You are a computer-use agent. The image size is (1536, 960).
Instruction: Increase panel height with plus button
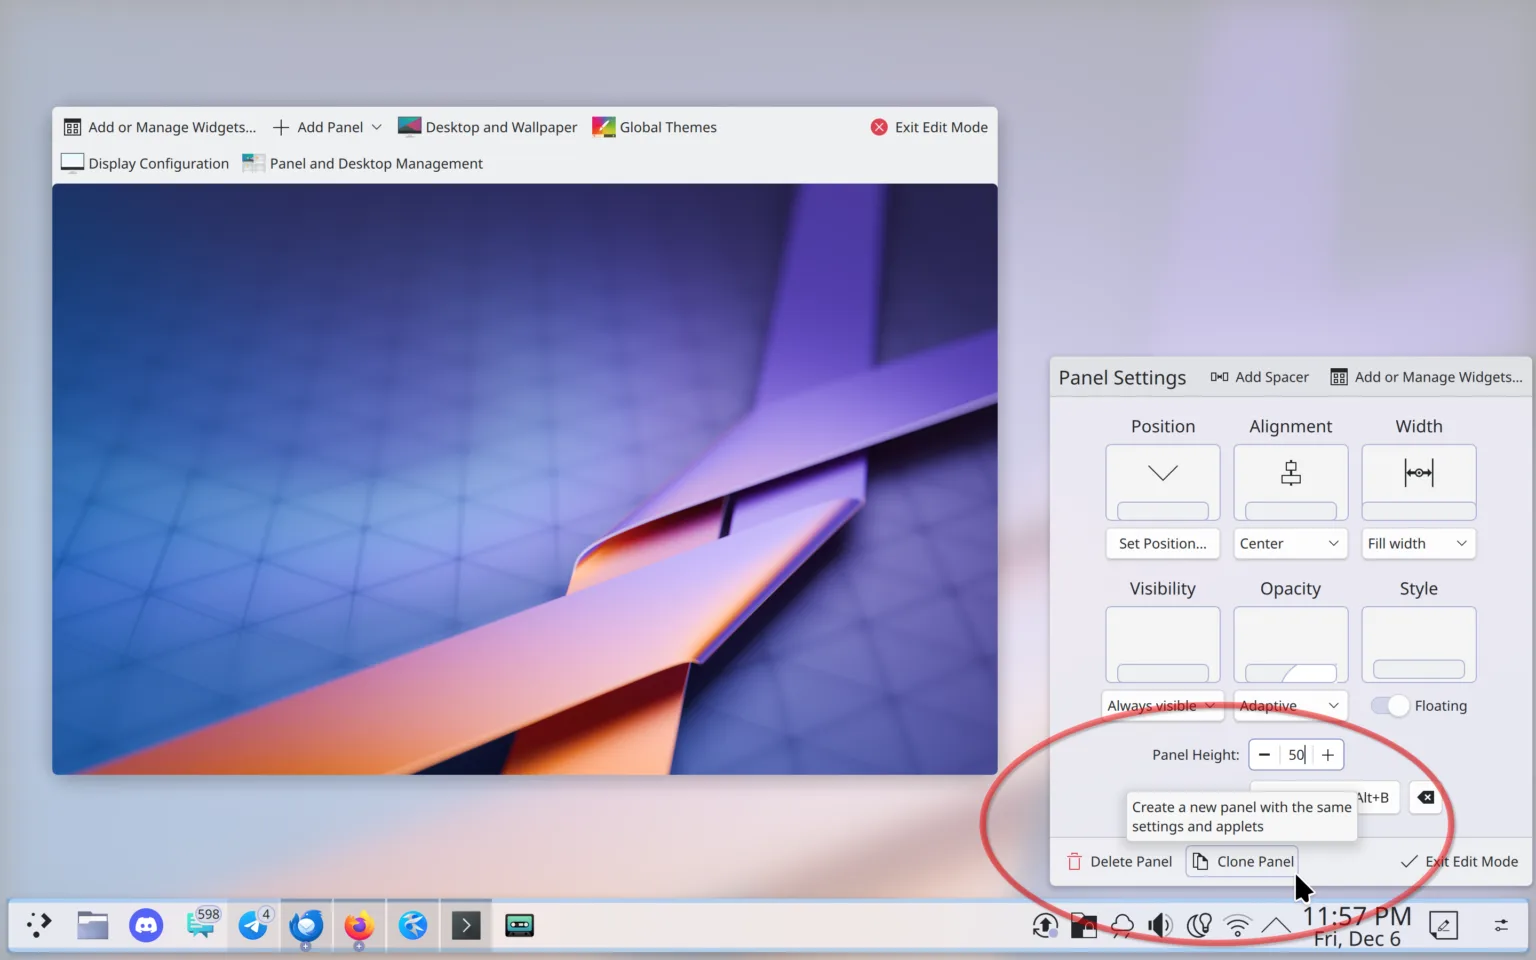tap(1328, 755)
